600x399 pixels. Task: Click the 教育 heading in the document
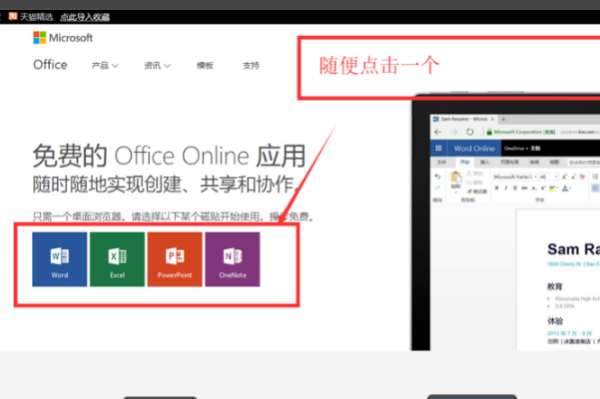click(x=555, y=287)
